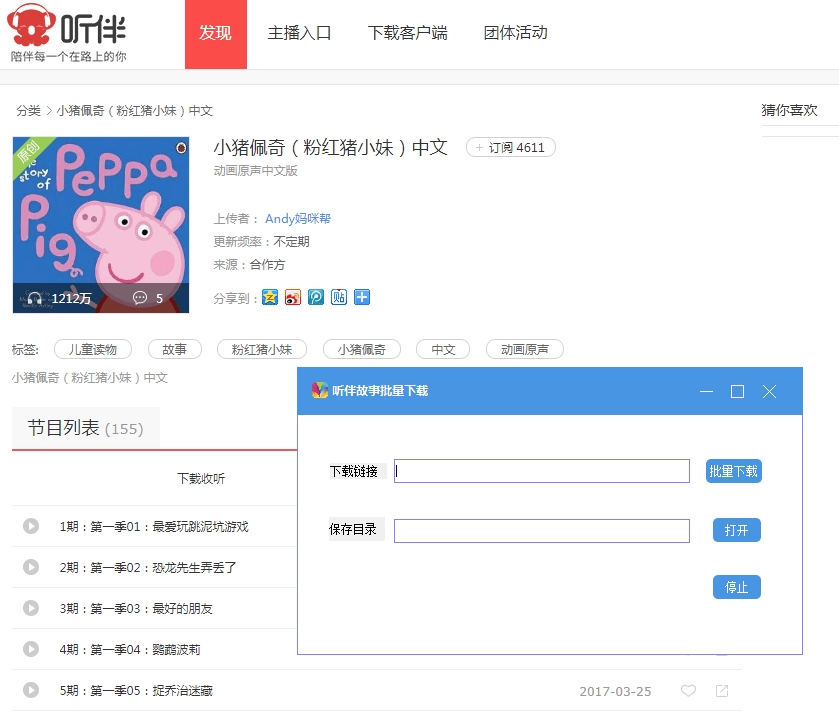This screenshot has height=716, width=839.
Task: Open 下载客户端 navigation item
Action: click(407, 33)
